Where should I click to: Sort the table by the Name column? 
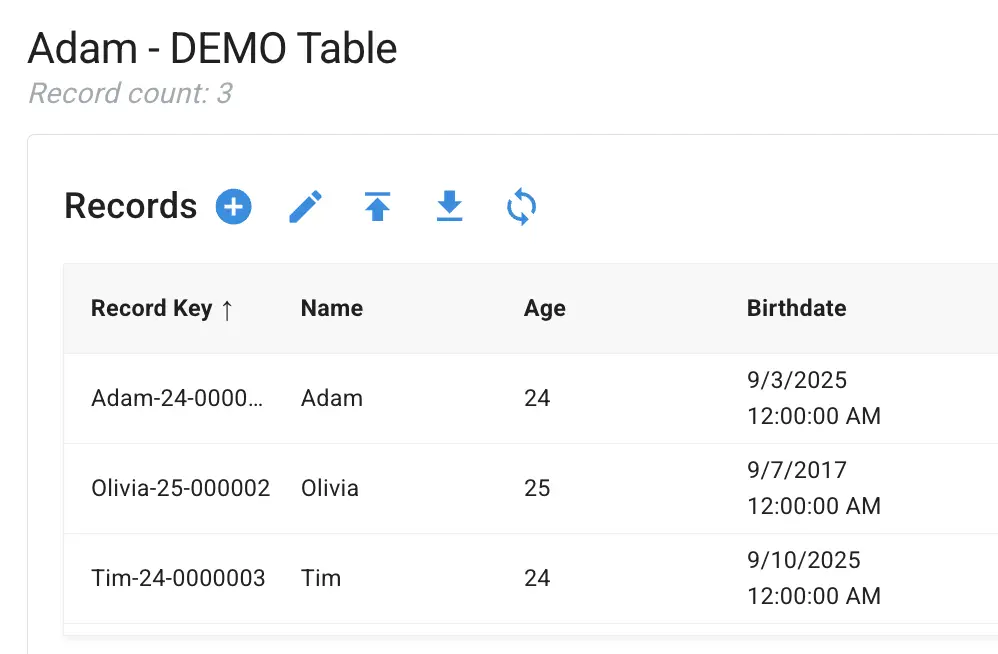coord(331,308)
